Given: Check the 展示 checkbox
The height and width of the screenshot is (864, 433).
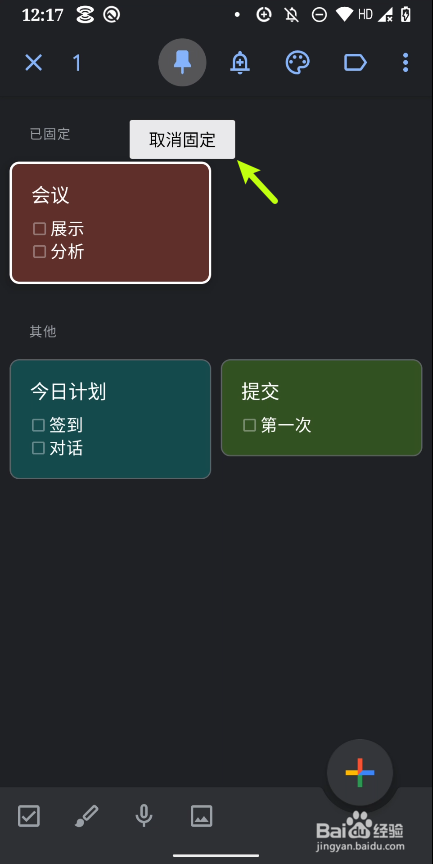Looking at the screenshot, I should coord(39,228).
